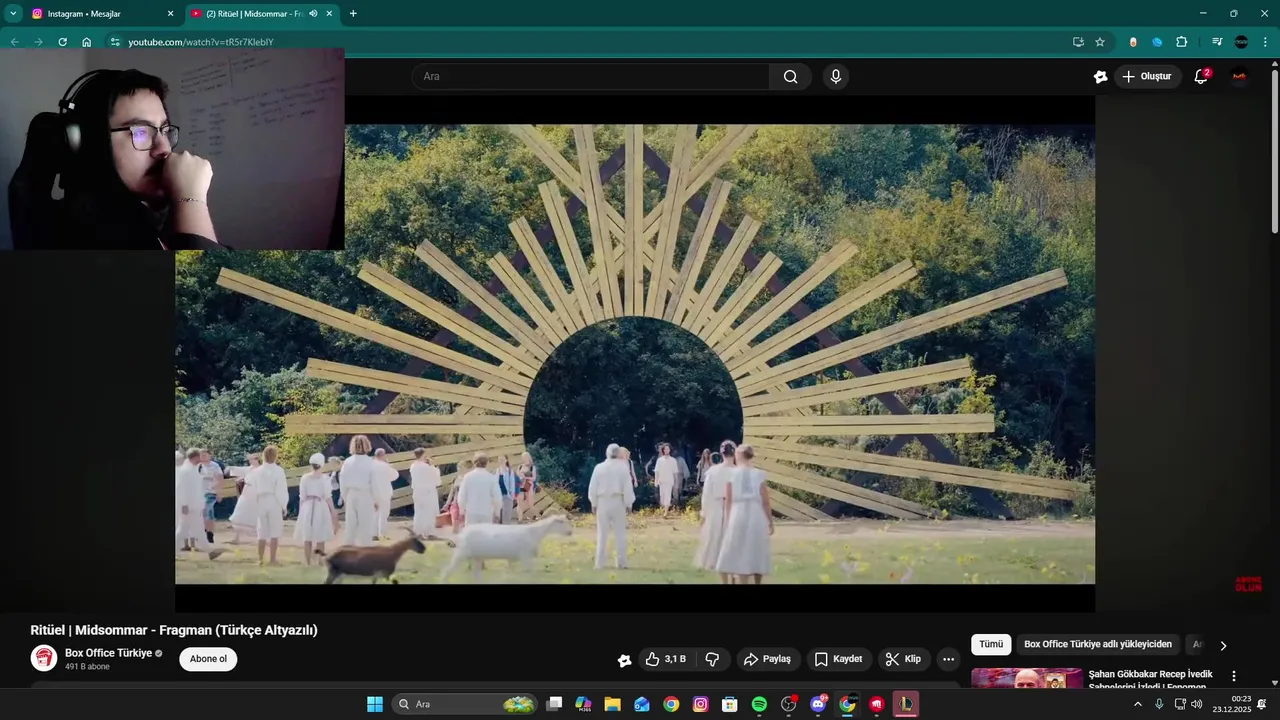Go back in browser history
Image resolution: width=1280 pixels, height=720 pixels.
(14, 42)
